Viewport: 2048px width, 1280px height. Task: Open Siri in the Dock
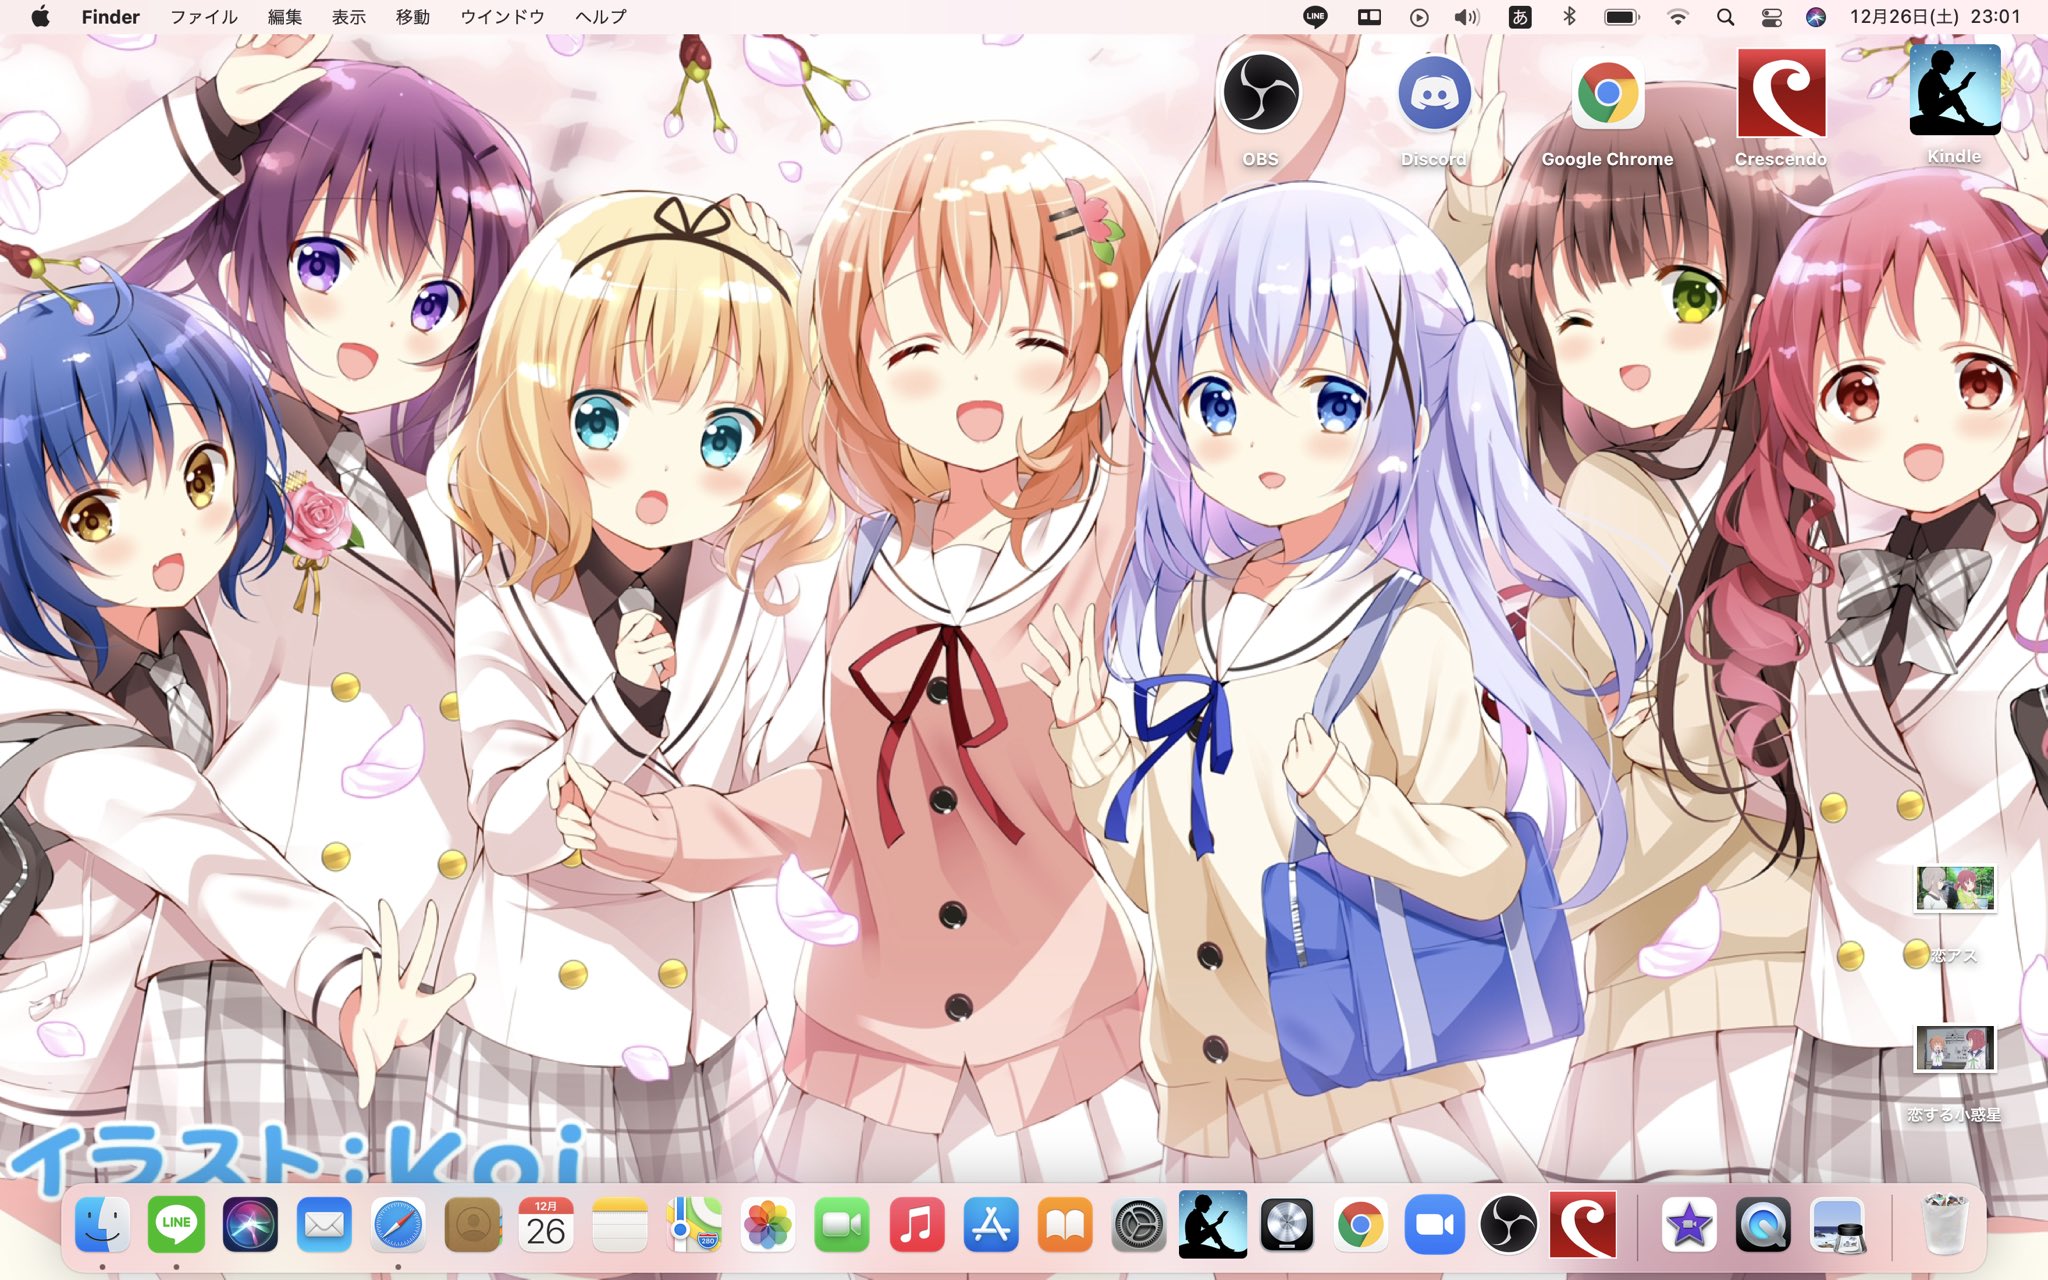[x=250, y=1224]
